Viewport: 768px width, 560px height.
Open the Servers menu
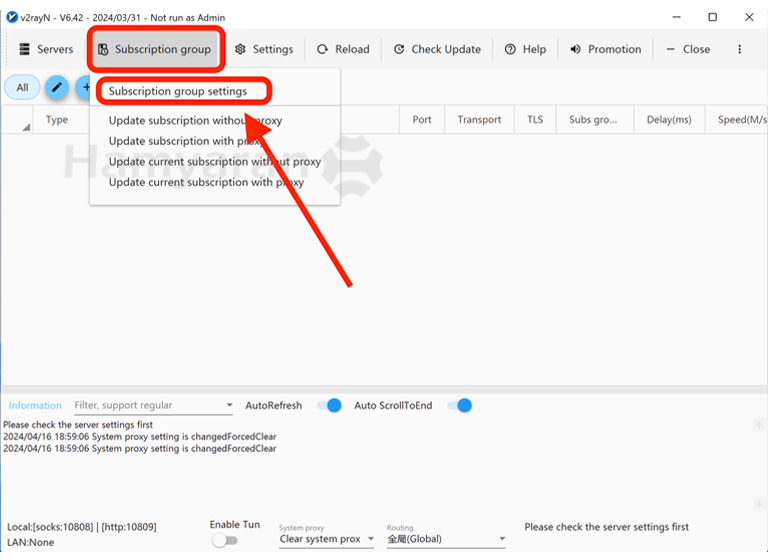pyautogui.click(x=46, y=49)
